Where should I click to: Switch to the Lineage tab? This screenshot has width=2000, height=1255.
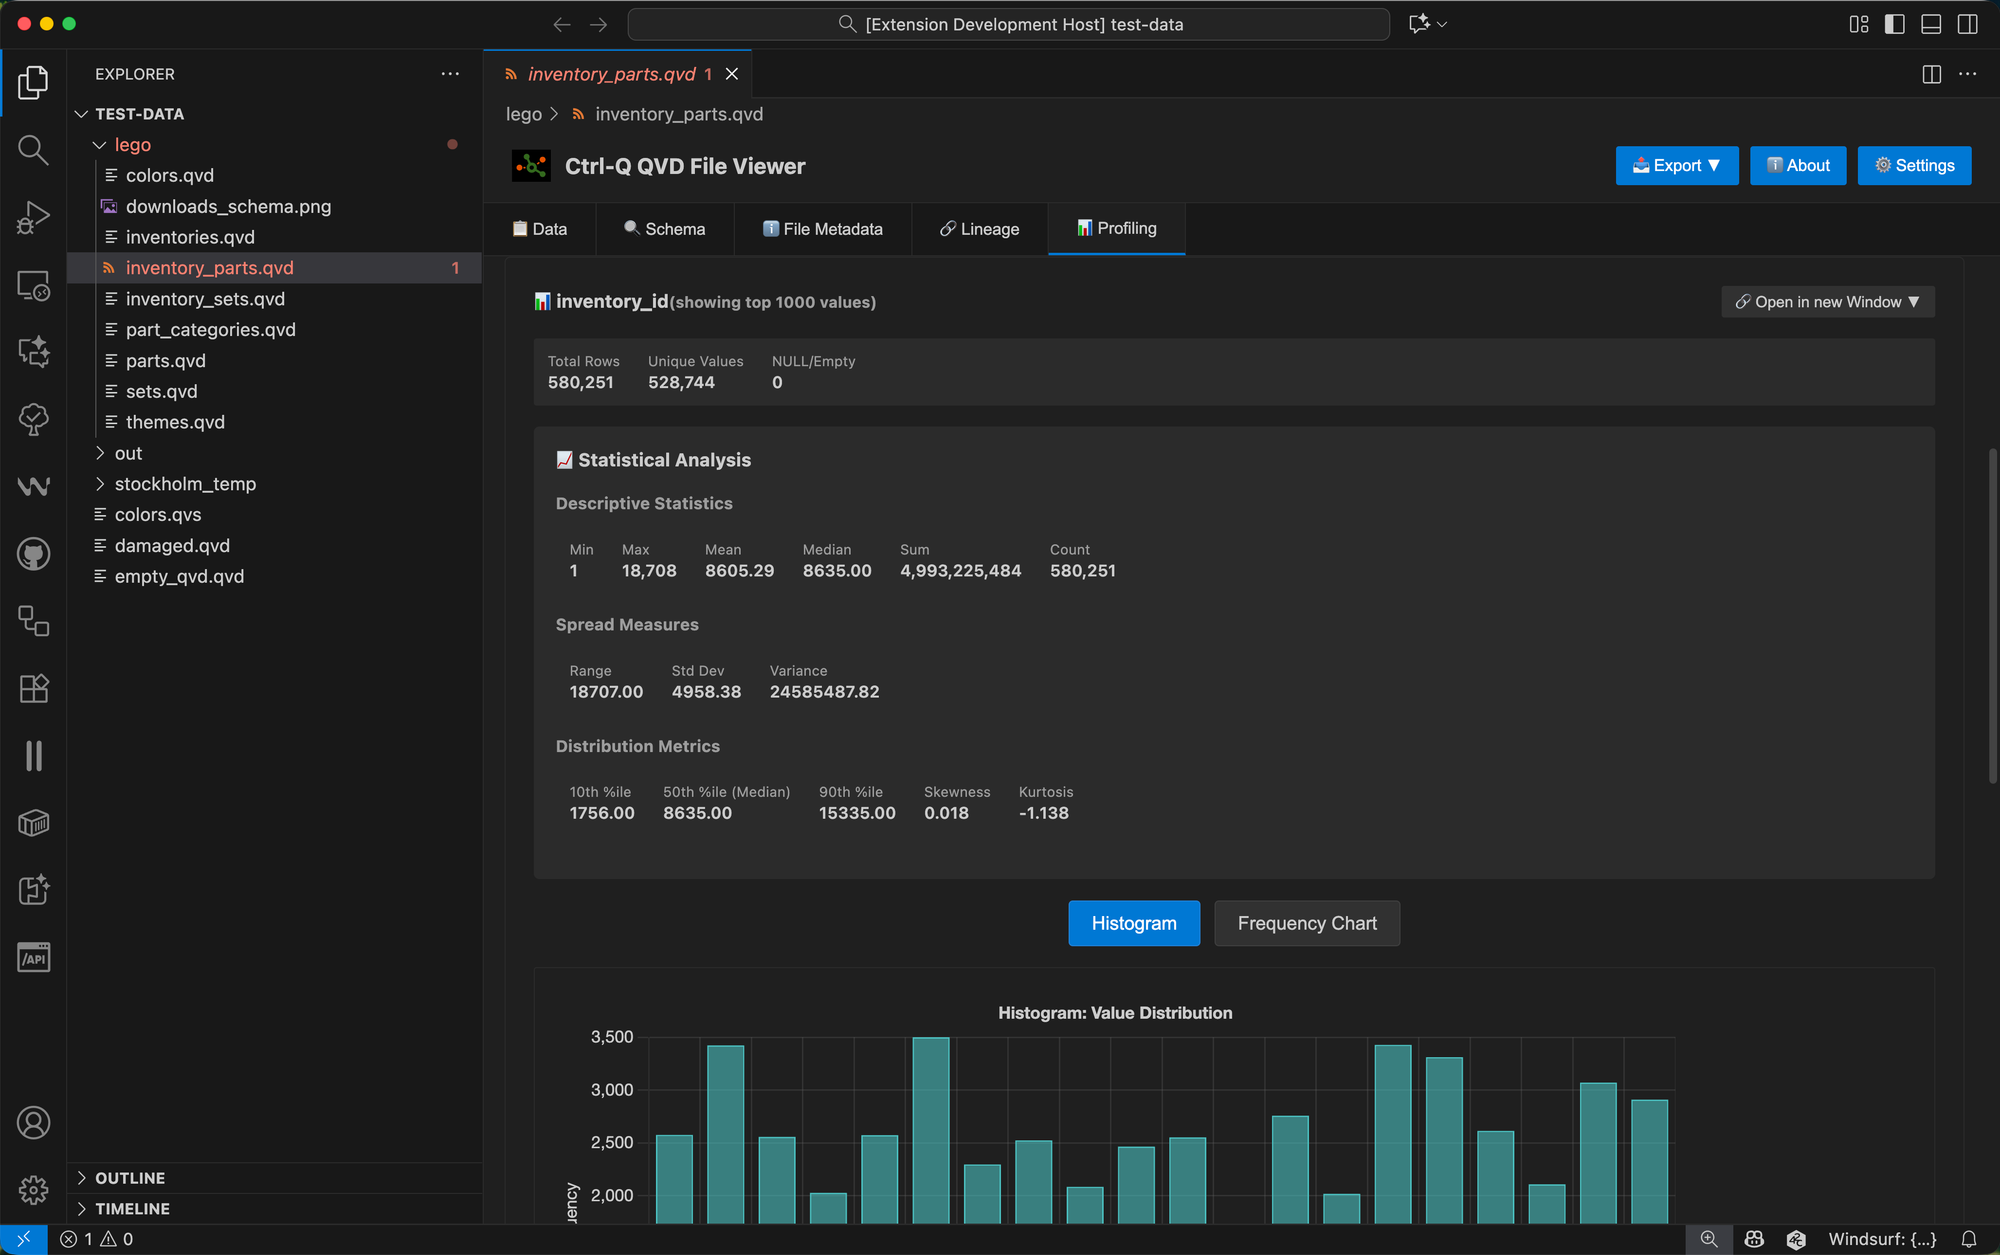pyautogui.click(x=979, y=229)
